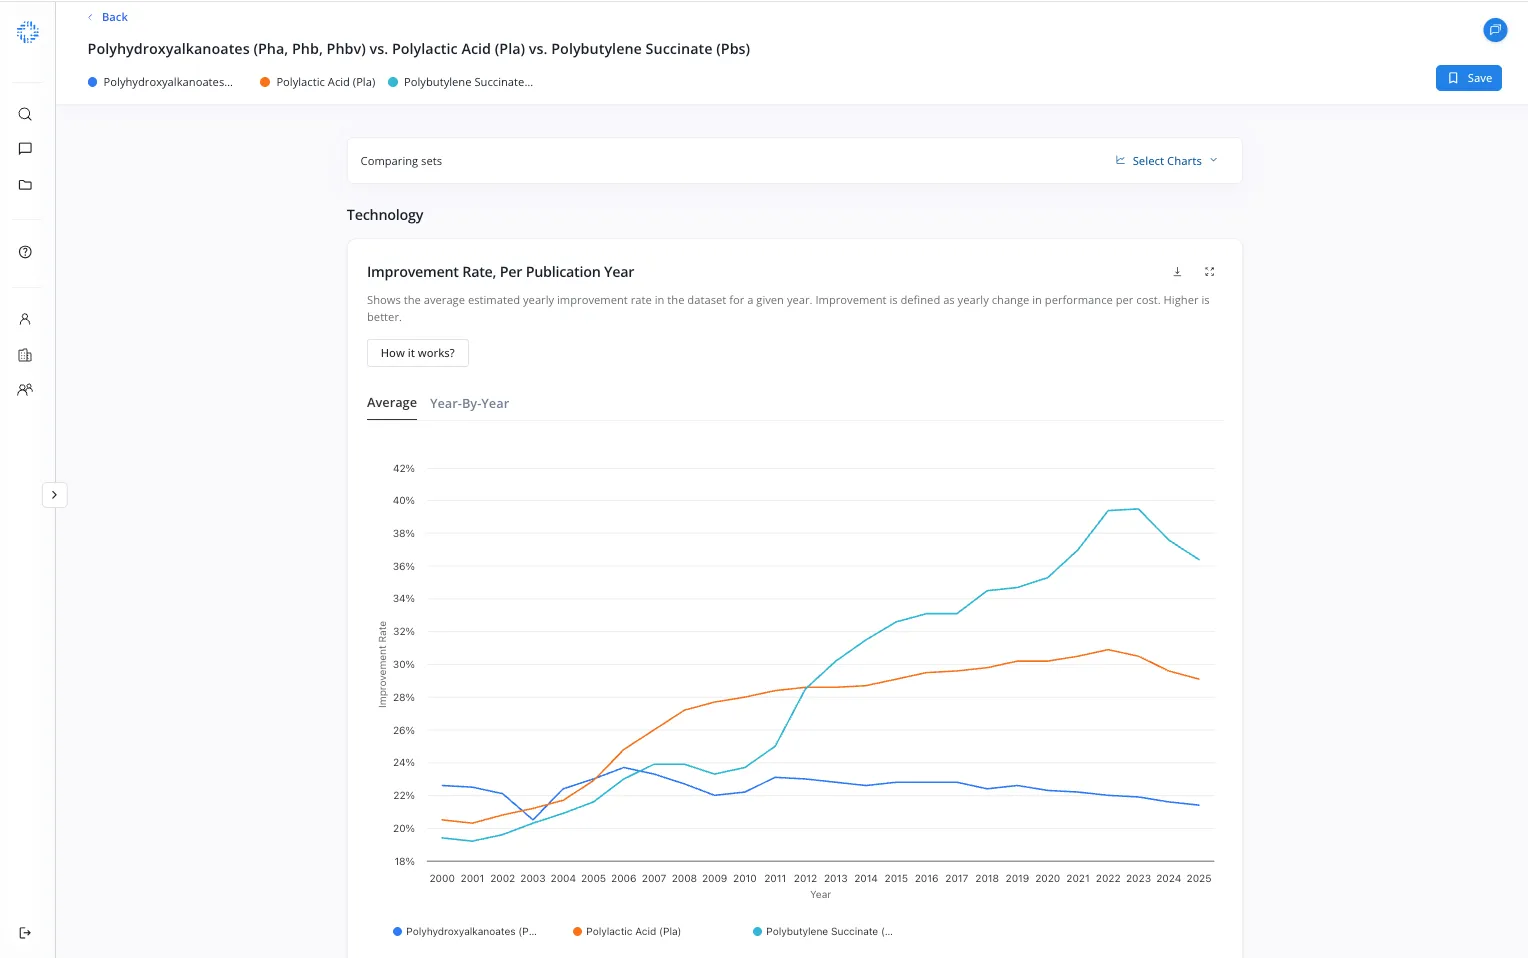
Task: Download the Improvement Rate chart
Action: tap(1177, 272)
